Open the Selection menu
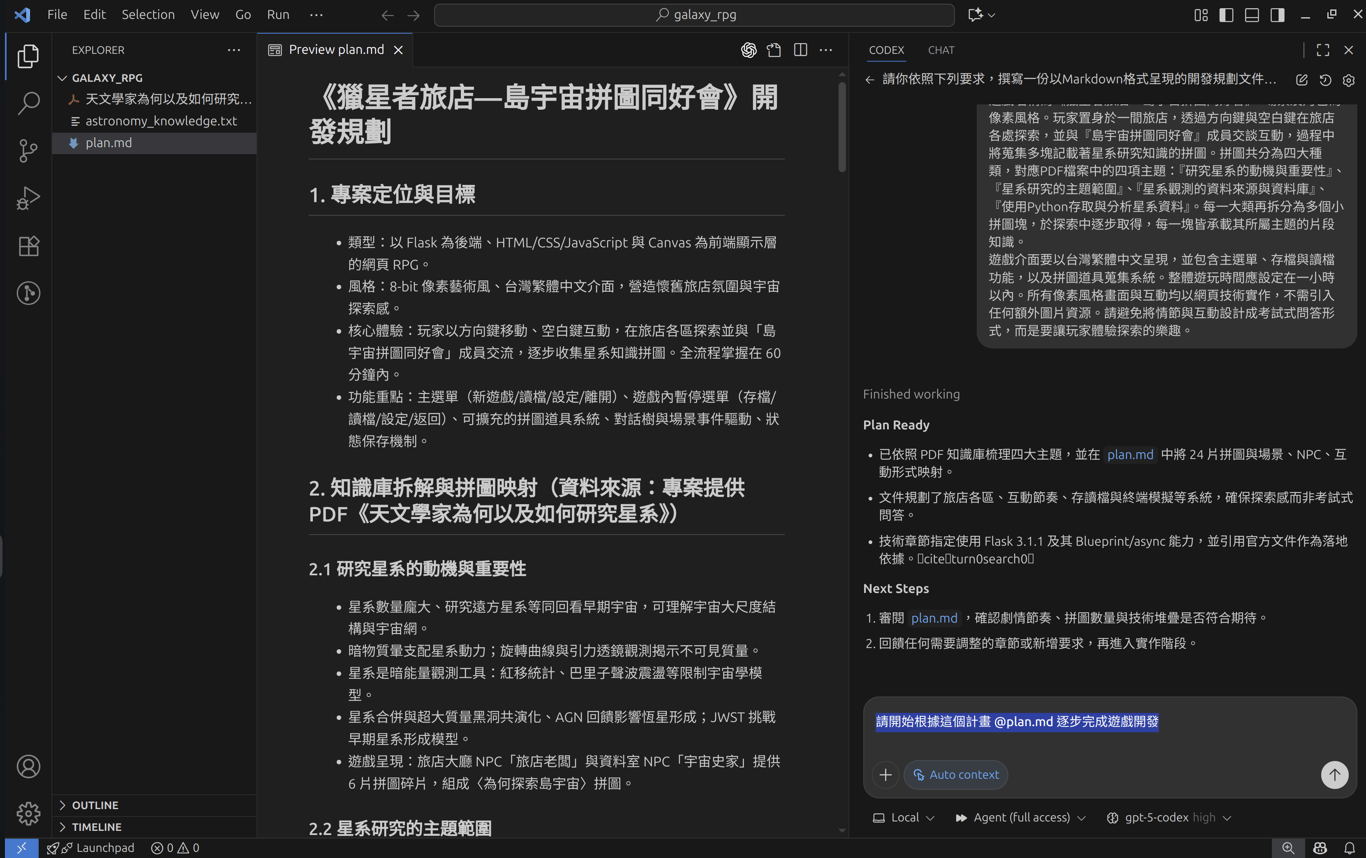1366x858 pixels. (x=148, y=15)
